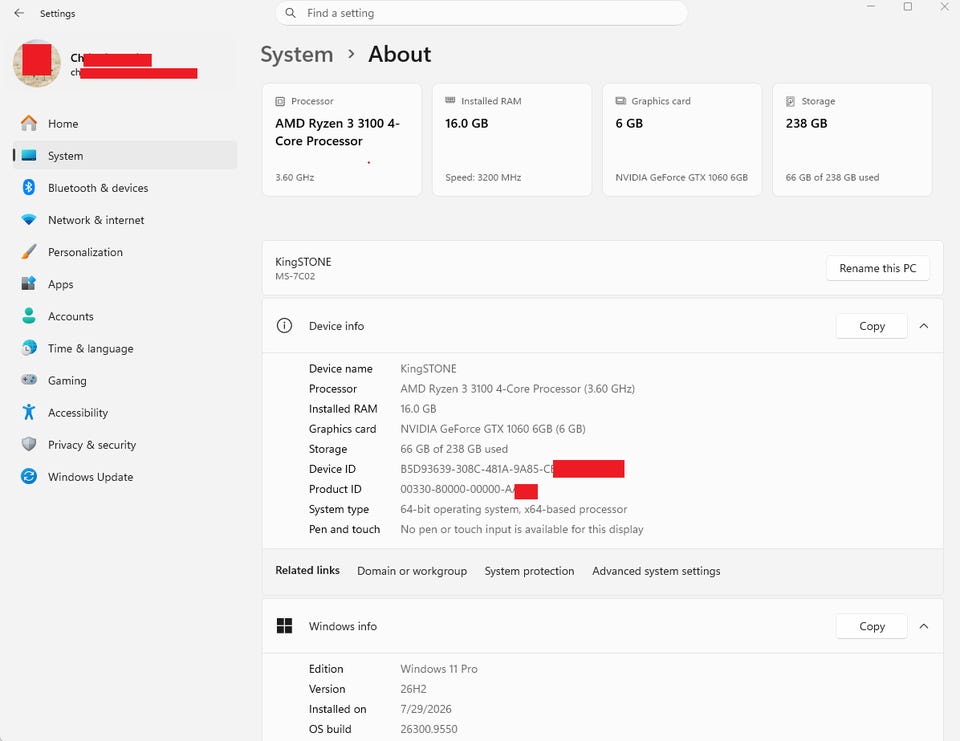Select the Graphics card summary card
Screen dimensions: 960x741
coord(682,140)
